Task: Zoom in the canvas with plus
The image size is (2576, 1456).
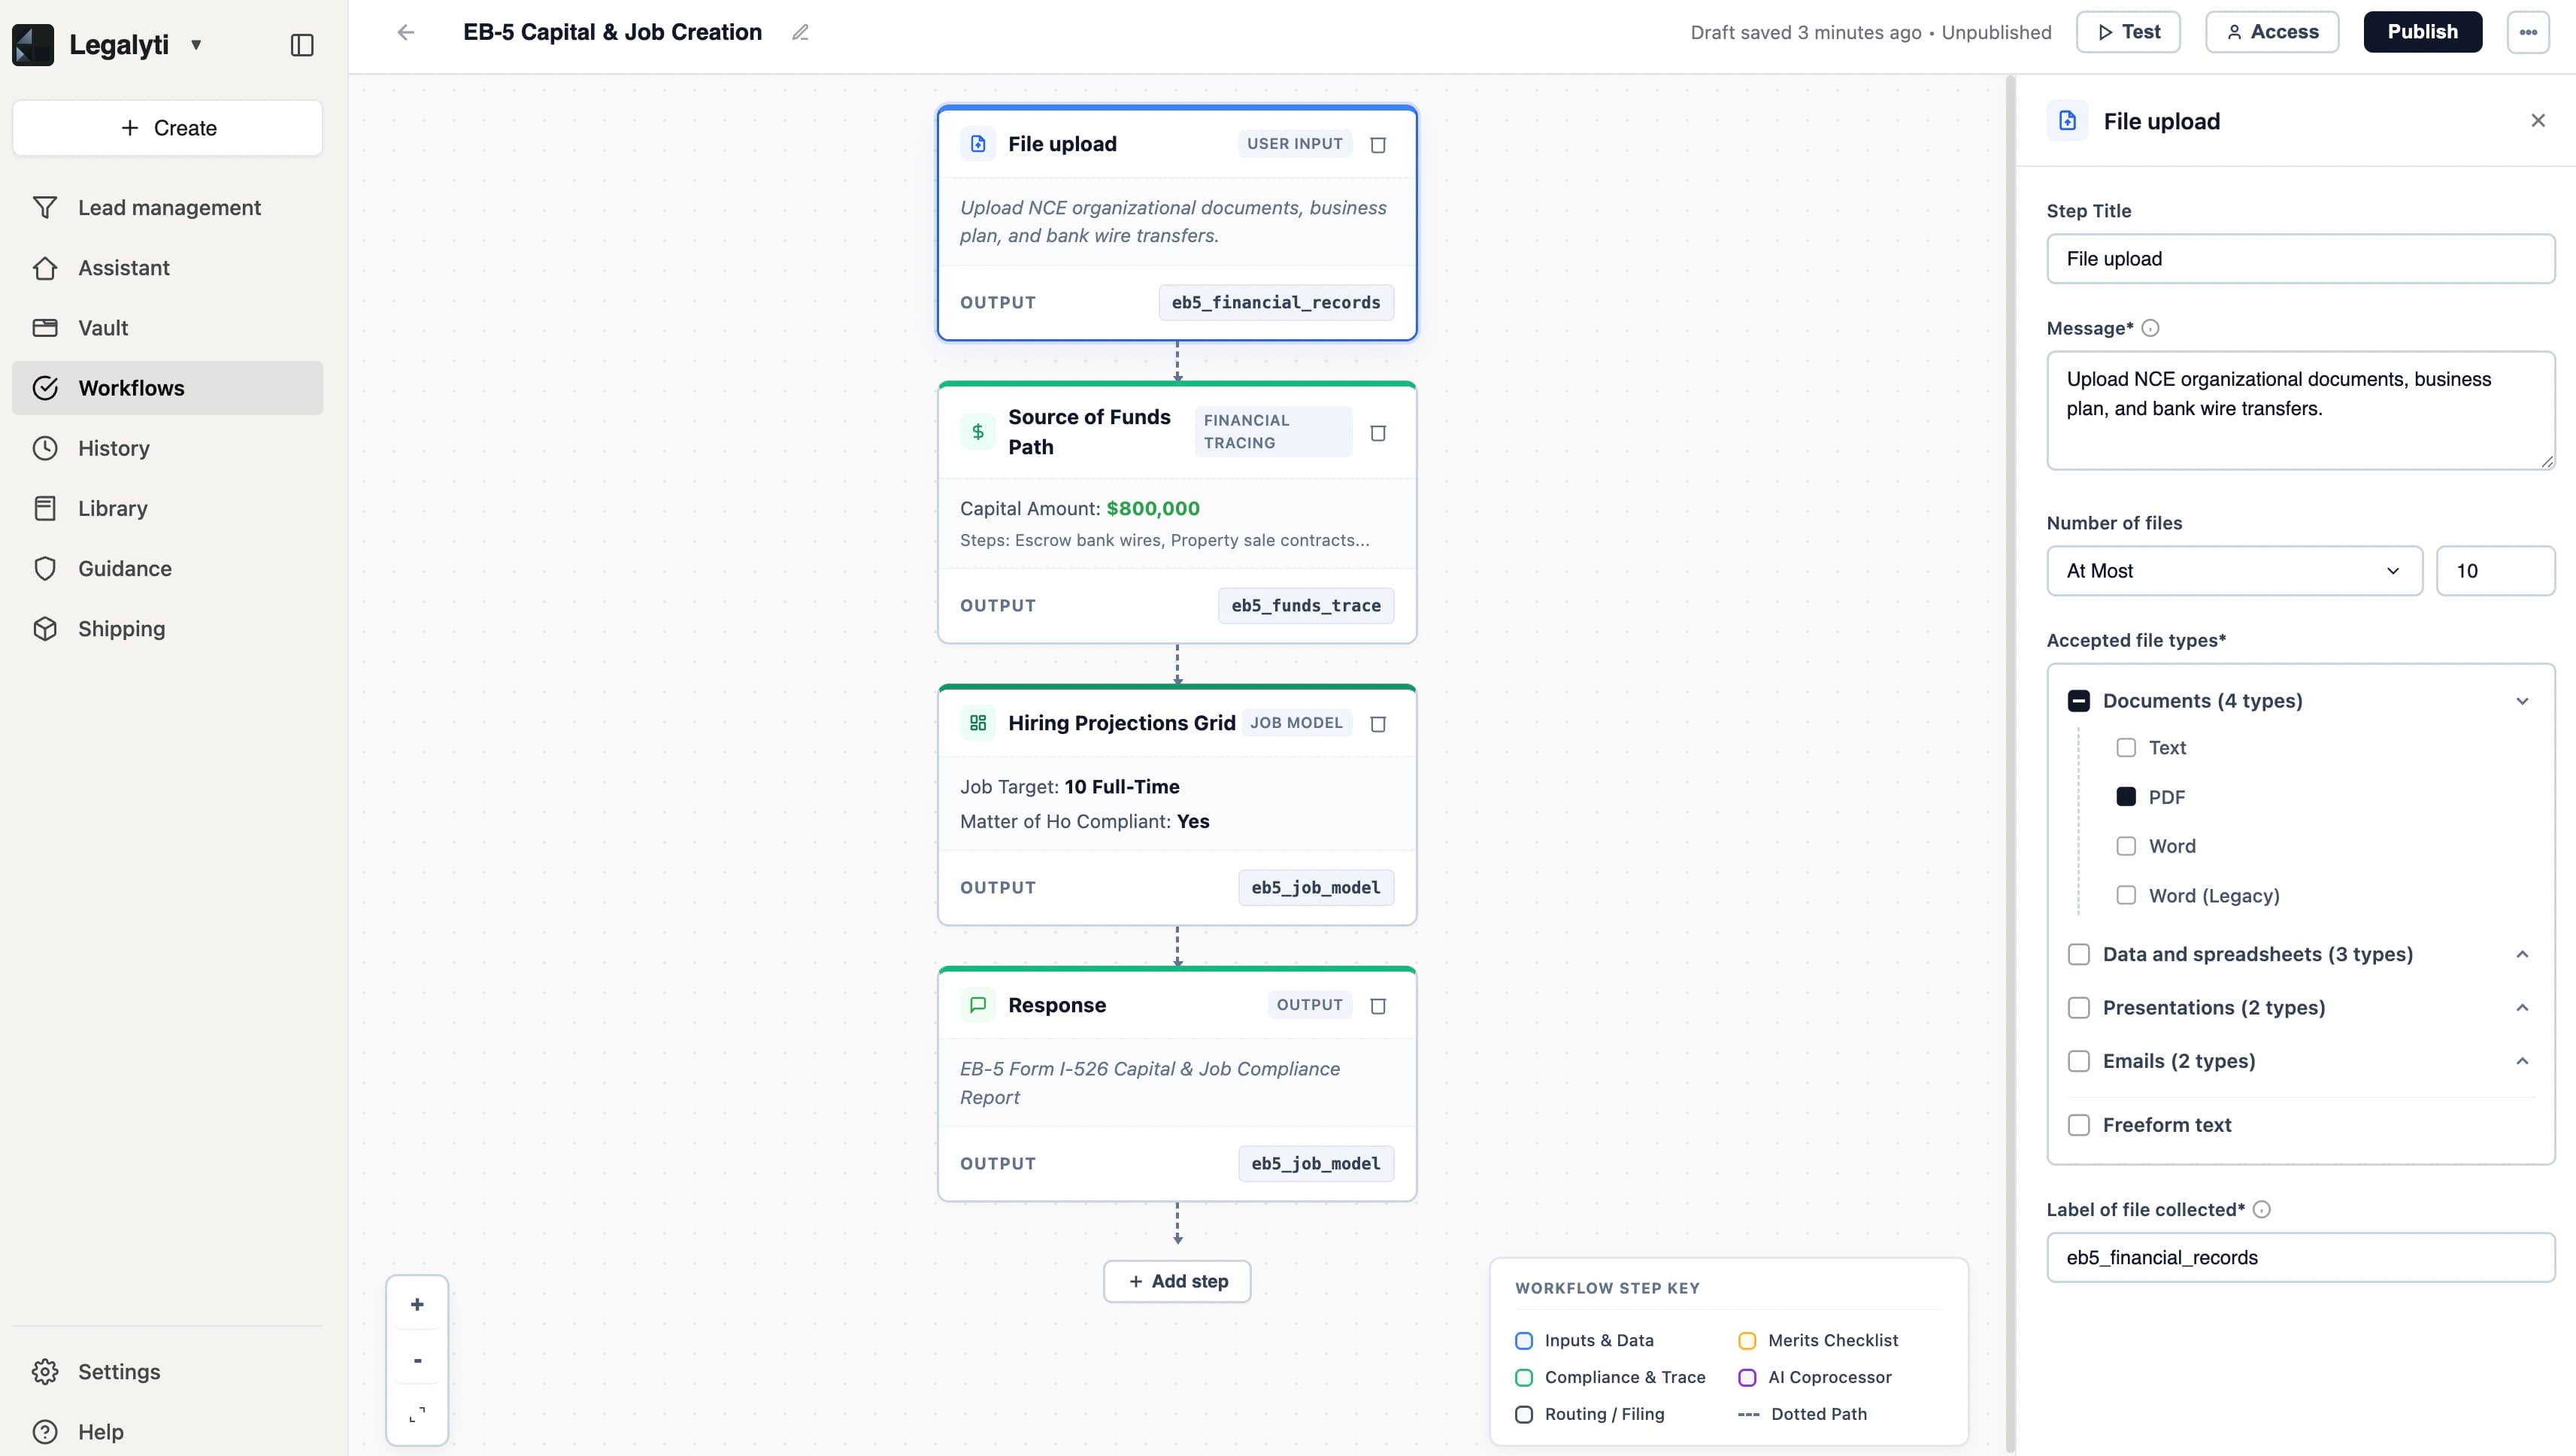Action: pyautogui.click(x=417, y=1304)
